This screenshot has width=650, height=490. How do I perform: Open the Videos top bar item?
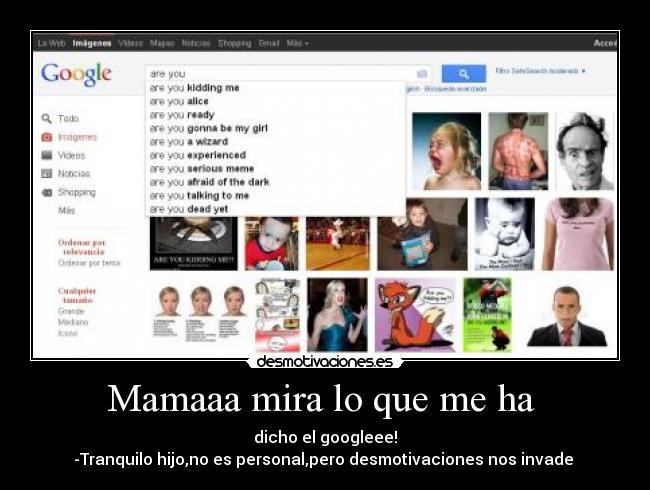pos(131,43)
